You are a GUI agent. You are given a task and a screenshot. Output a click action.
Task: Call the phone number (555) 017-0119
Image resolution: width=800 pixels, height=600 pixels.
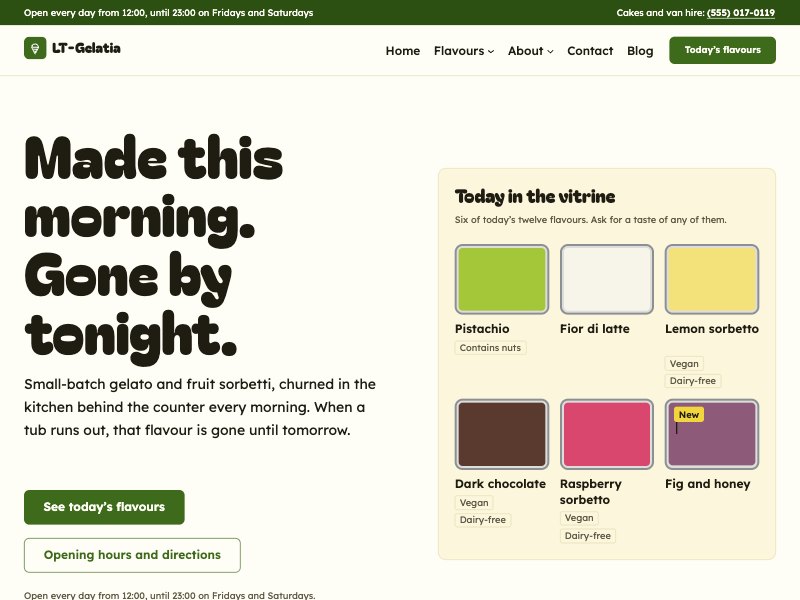click(741, 13)
